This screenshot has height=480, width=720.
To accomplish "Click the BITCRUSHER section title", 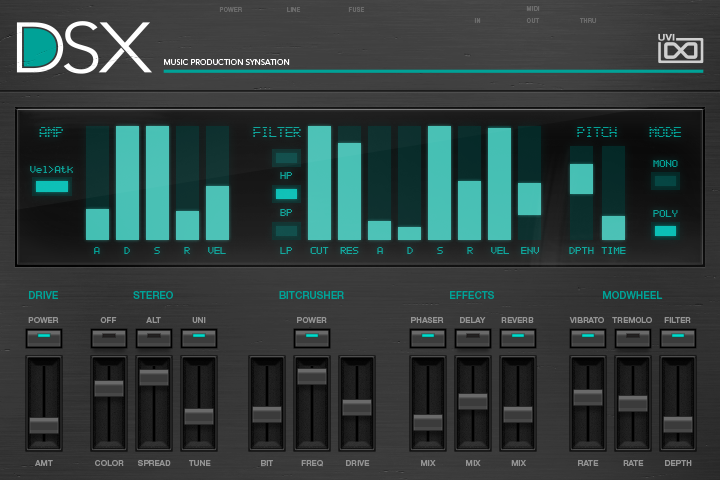I will (311, 295).
